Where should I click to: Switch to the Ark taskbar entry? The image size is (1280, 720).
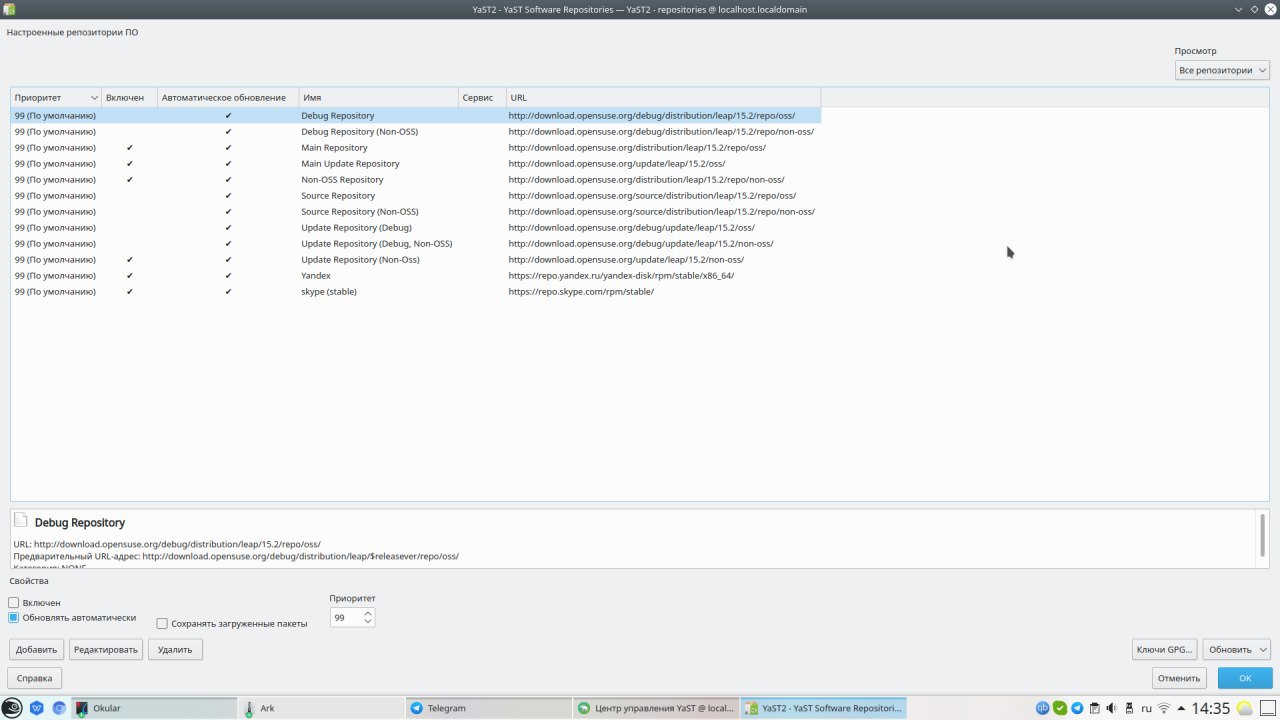321,708
